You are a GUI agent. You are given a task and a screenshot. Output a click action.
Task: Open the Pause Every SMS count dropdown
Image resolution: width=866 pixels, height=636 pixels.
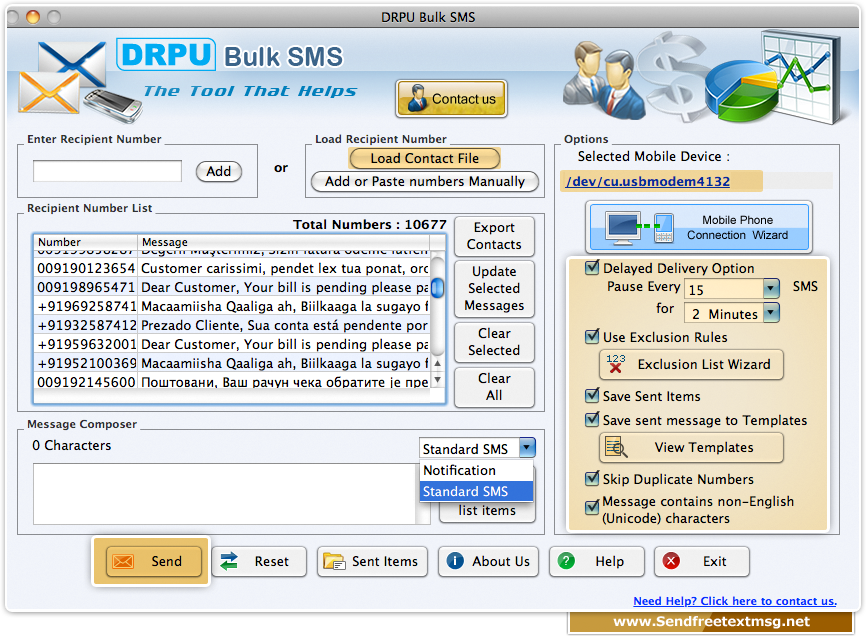(x=770, y=288)
